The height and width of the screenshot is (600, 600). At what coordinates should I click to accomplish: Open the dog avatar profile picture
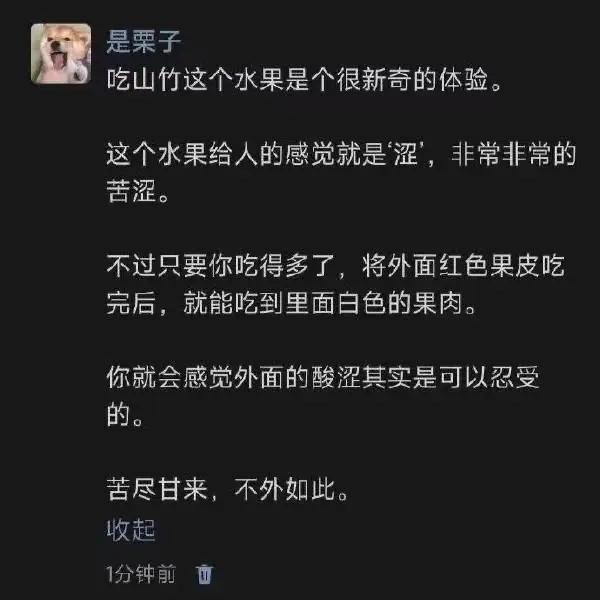click(x=61, y=54)
